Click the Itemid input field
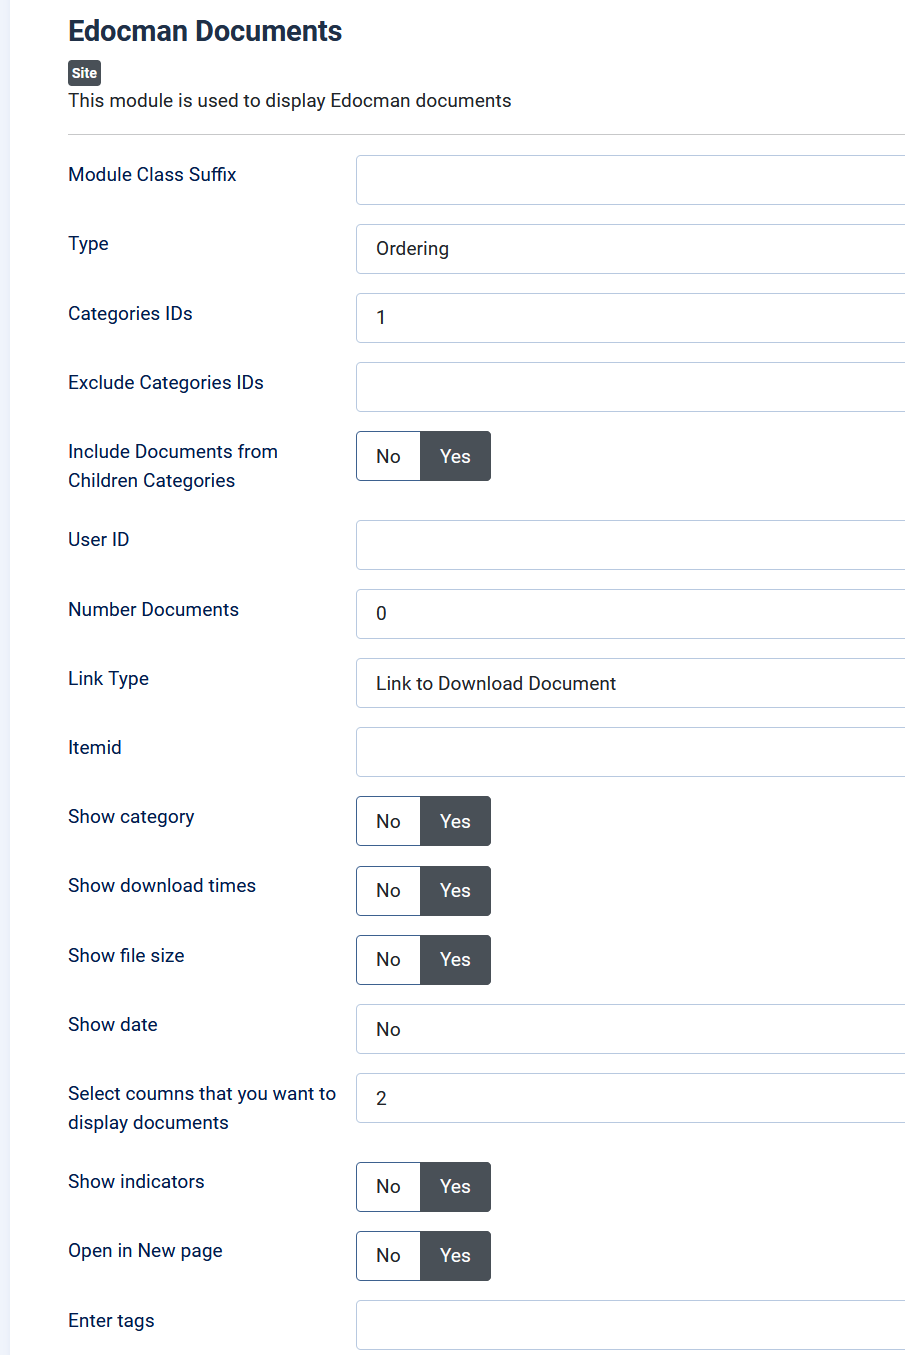 click(630, 752)
